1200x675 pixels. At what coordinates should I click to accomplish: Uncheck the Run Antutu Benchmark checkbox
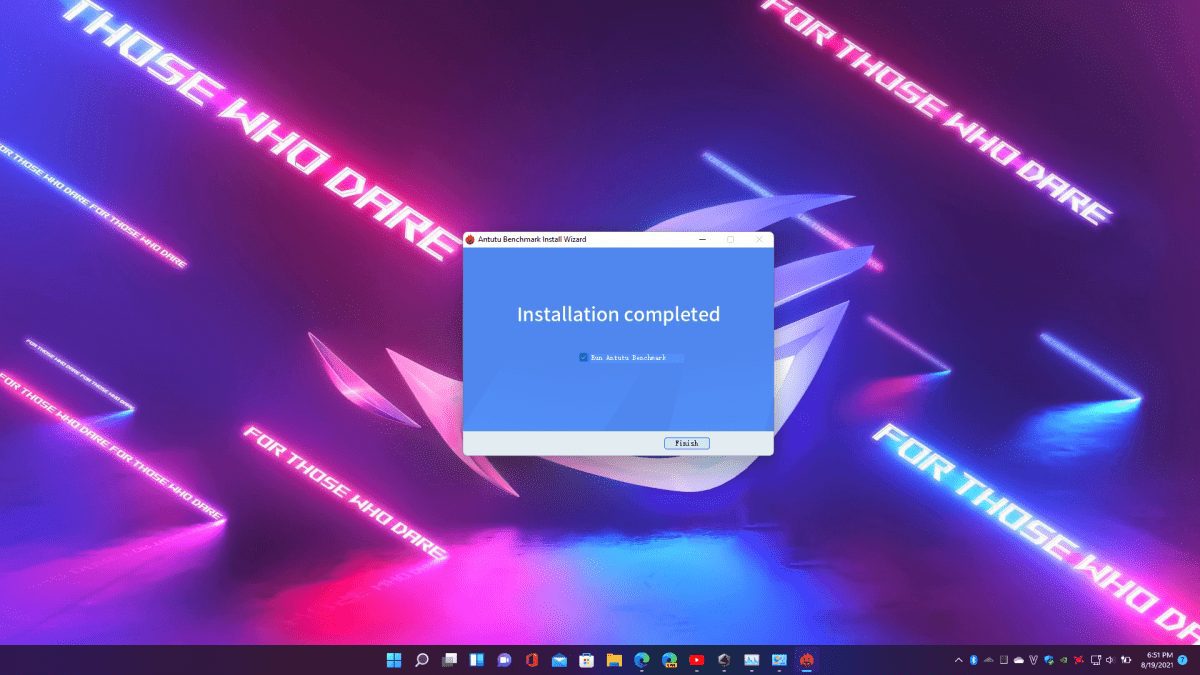tap(583, 357)
